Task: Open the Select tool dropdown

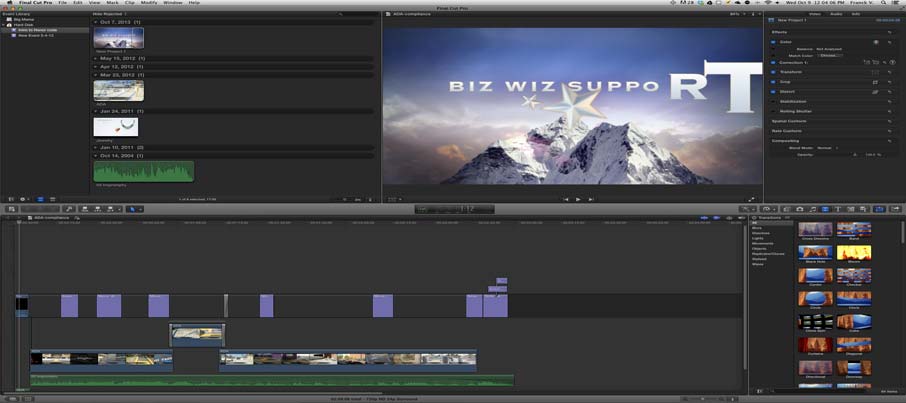Action: [134, 209]
